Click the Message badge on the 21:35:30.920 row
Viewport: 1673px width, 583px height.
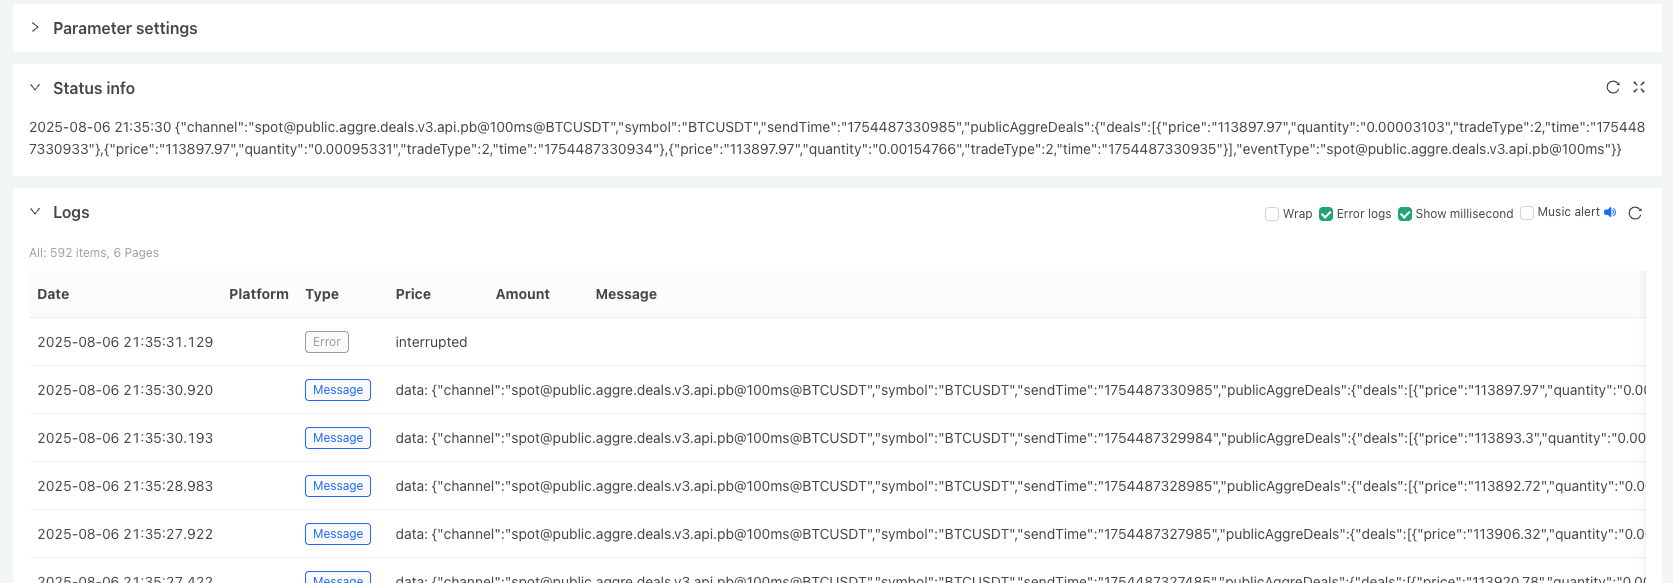tap(337, 389)
